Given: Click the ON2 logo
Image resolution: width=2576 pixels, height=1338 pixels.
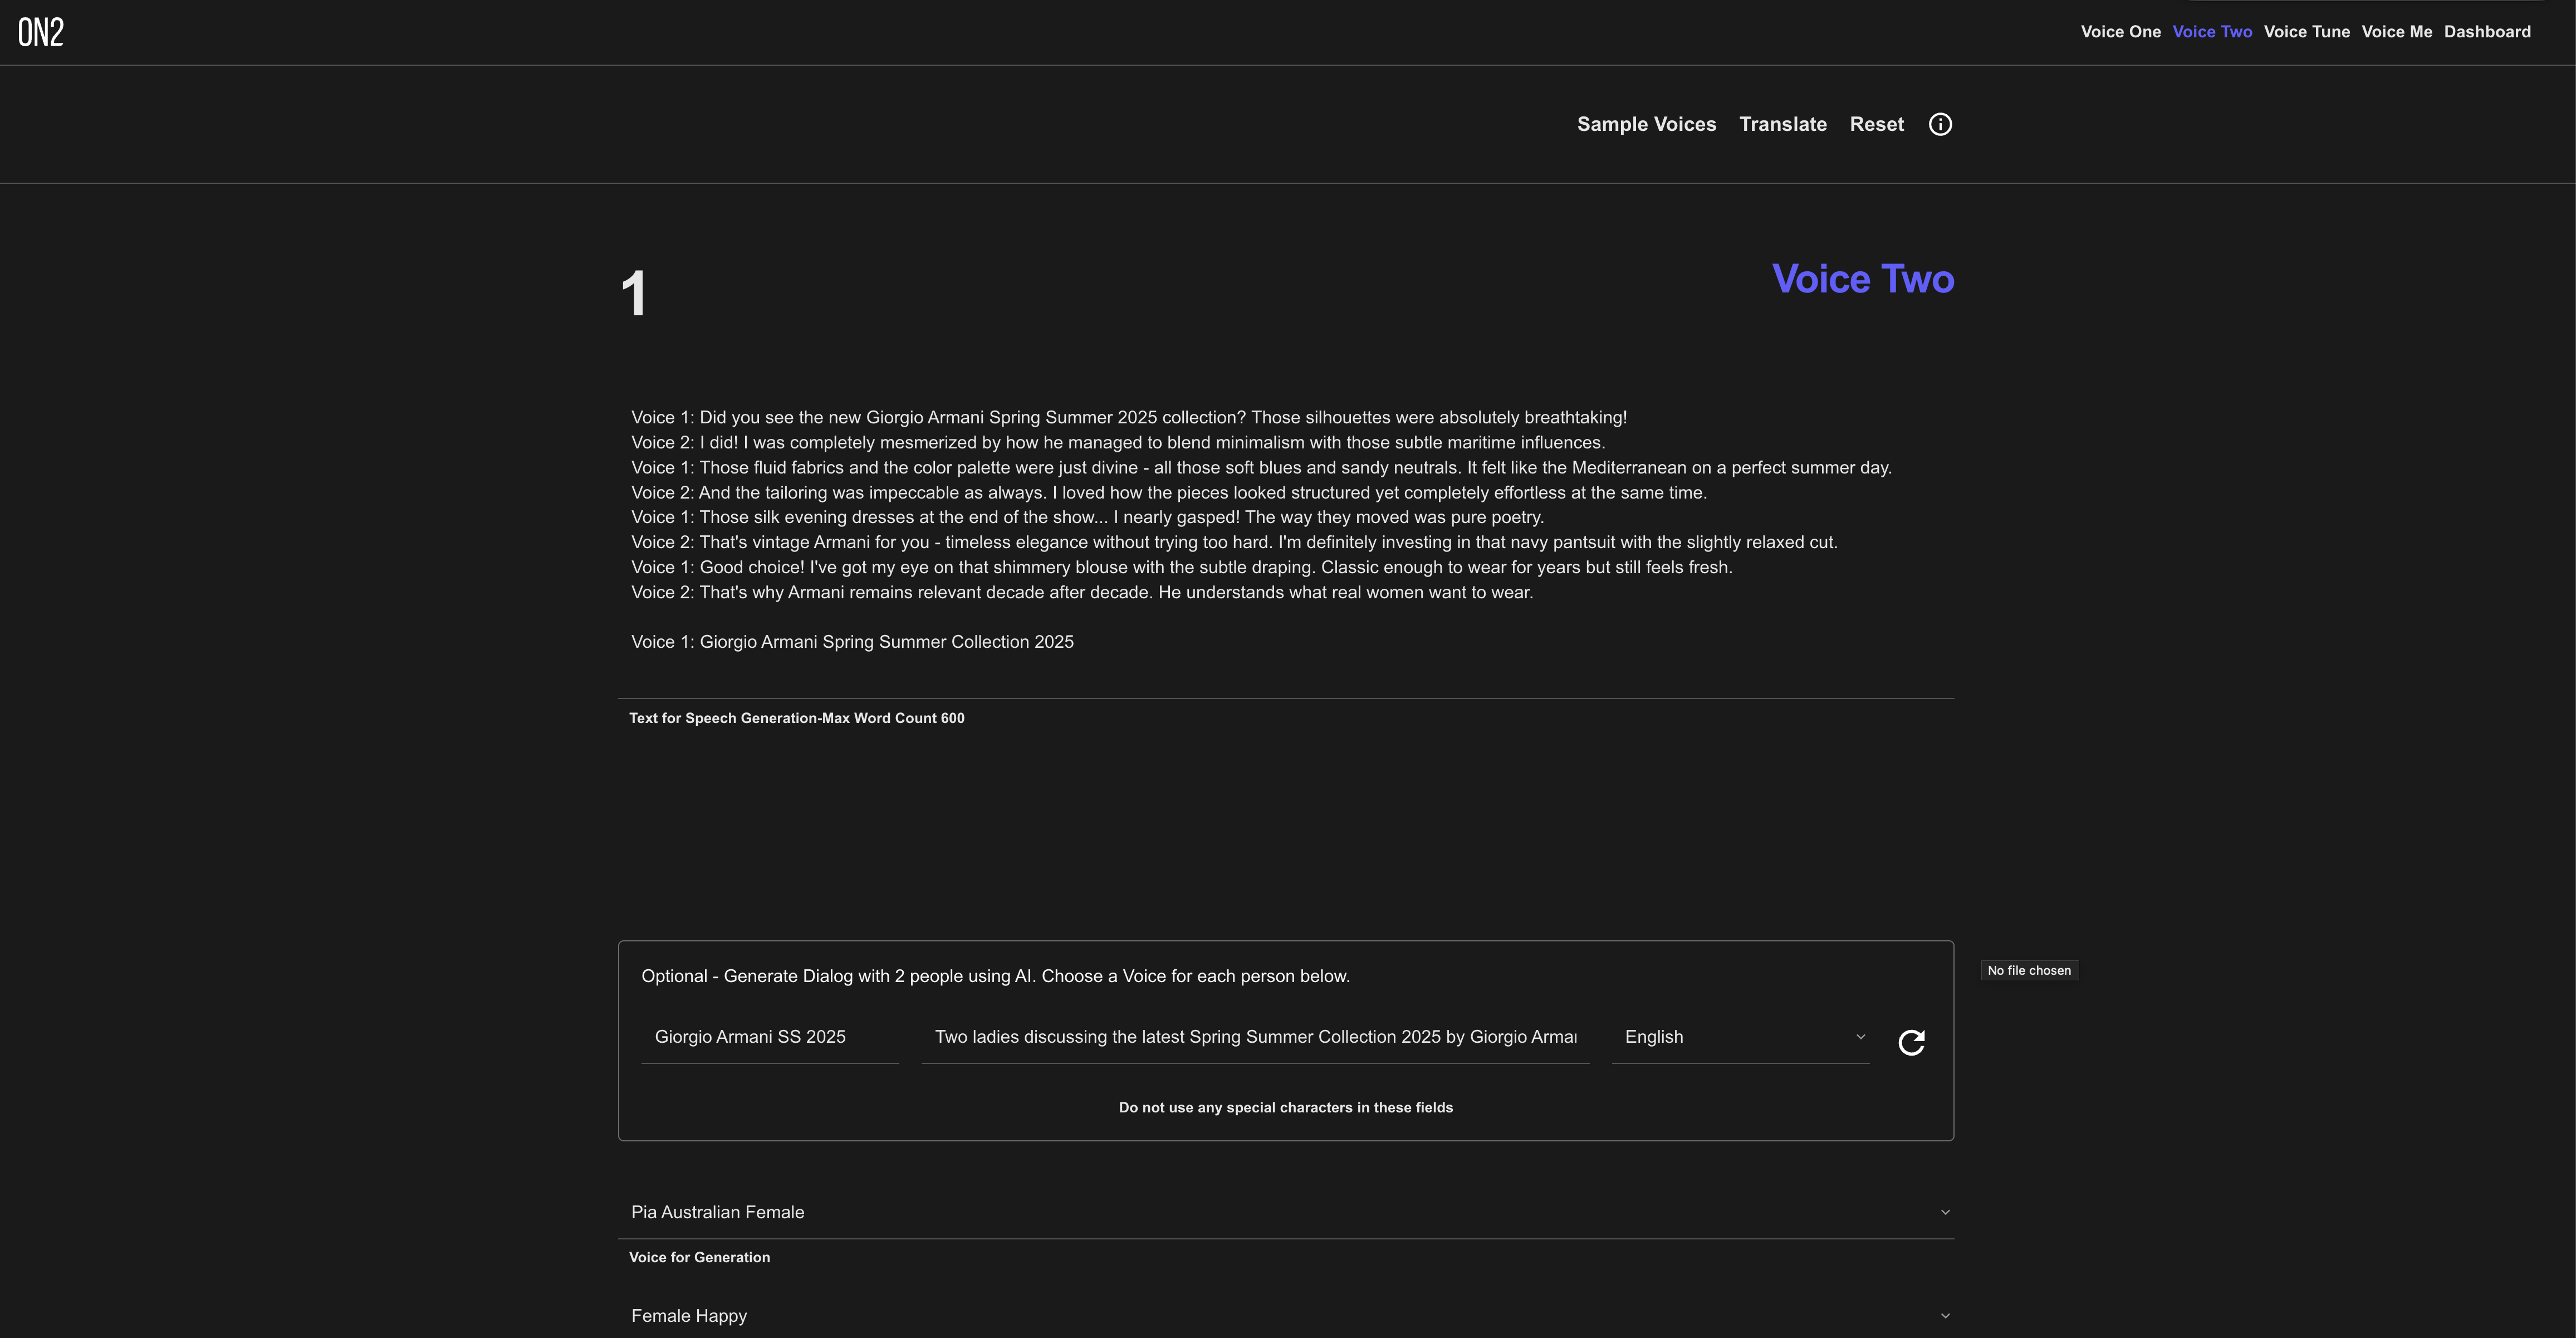Looking at the screenshot, I should tap(41, 32).
